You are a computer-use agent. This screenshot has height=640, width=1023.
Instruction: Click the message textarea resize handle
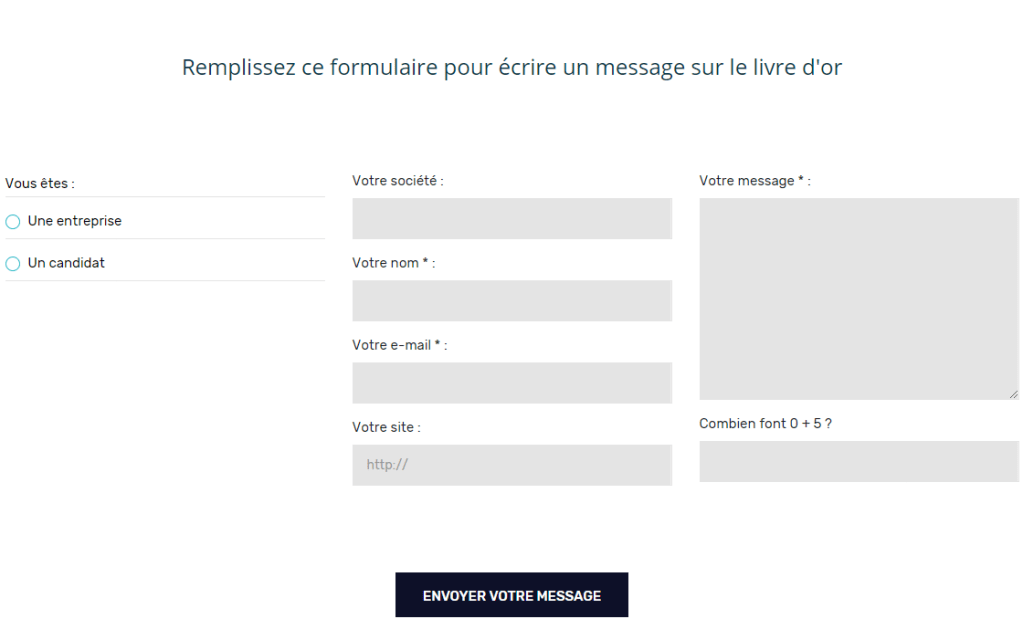point(1013,394)
